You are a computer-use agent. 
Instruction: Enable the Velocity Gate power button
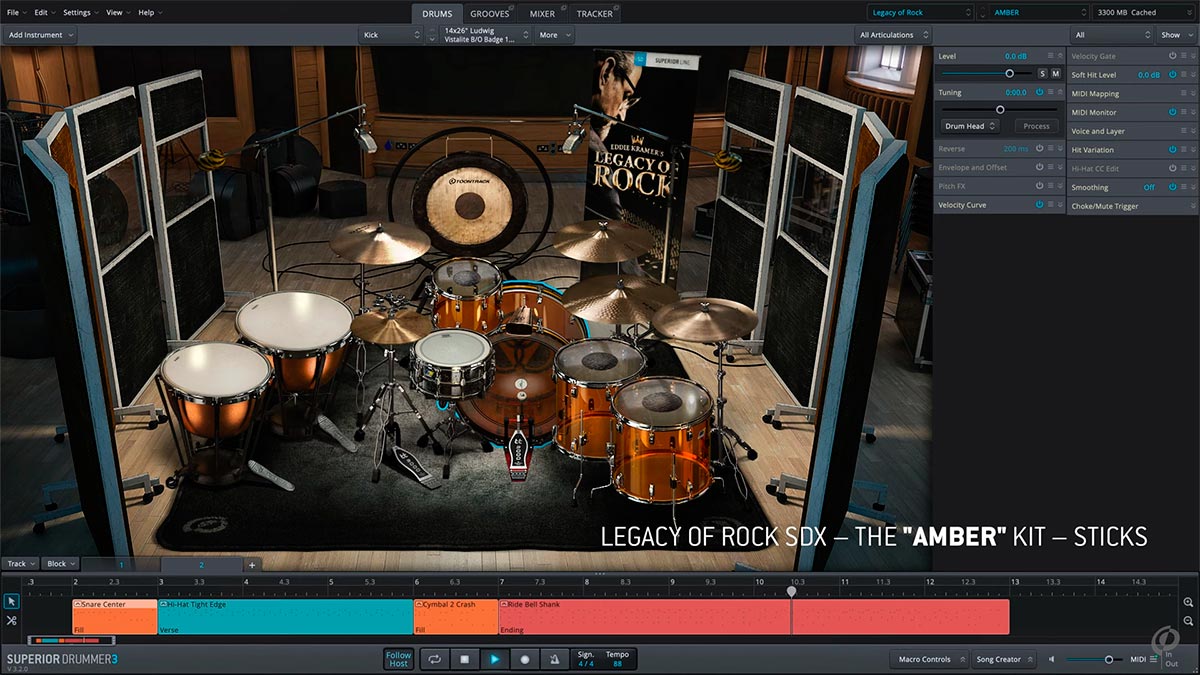point(1173,56)
